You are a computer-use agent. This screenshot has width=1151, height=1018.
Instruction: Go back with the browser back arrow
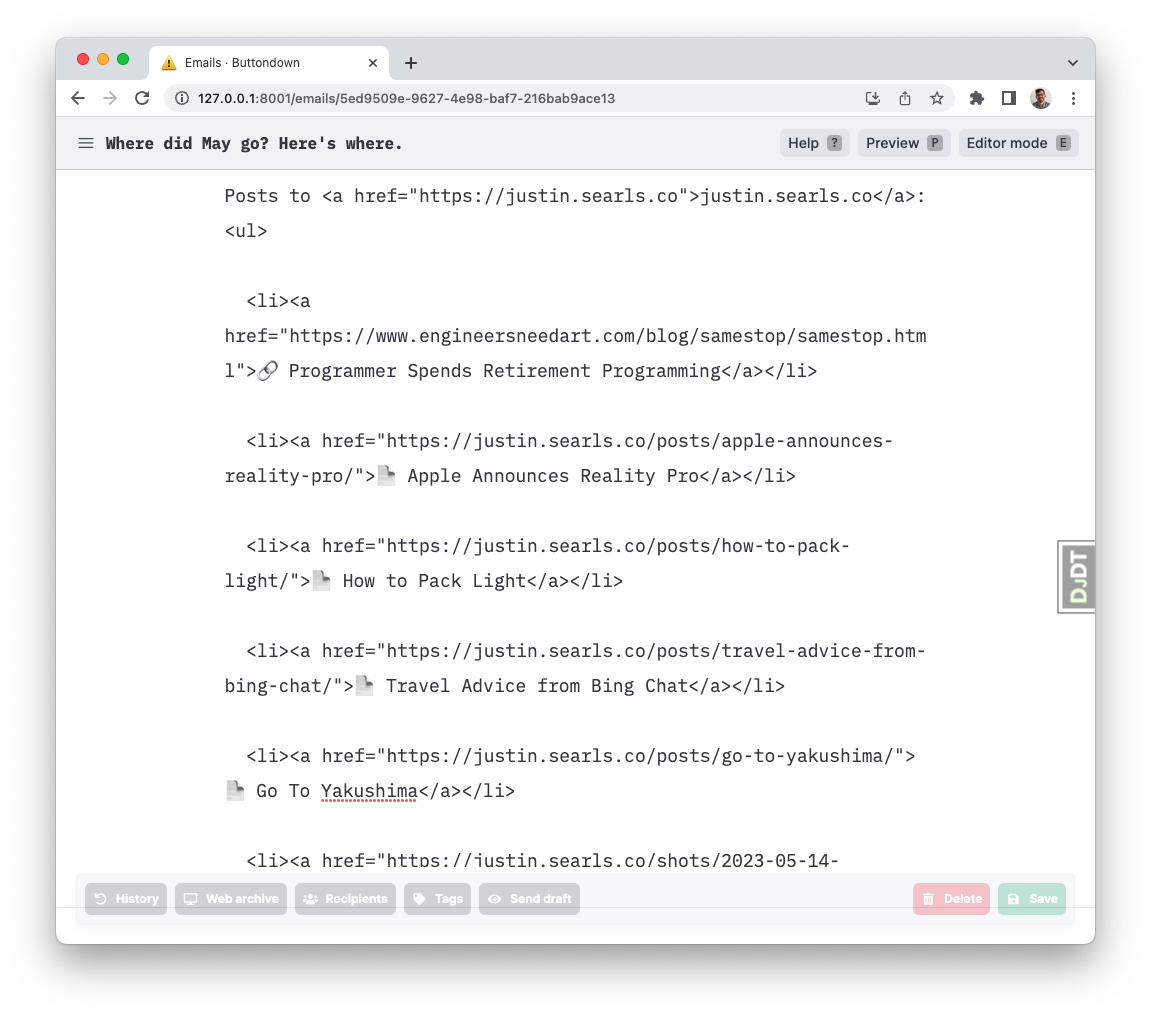pos(78,98)
